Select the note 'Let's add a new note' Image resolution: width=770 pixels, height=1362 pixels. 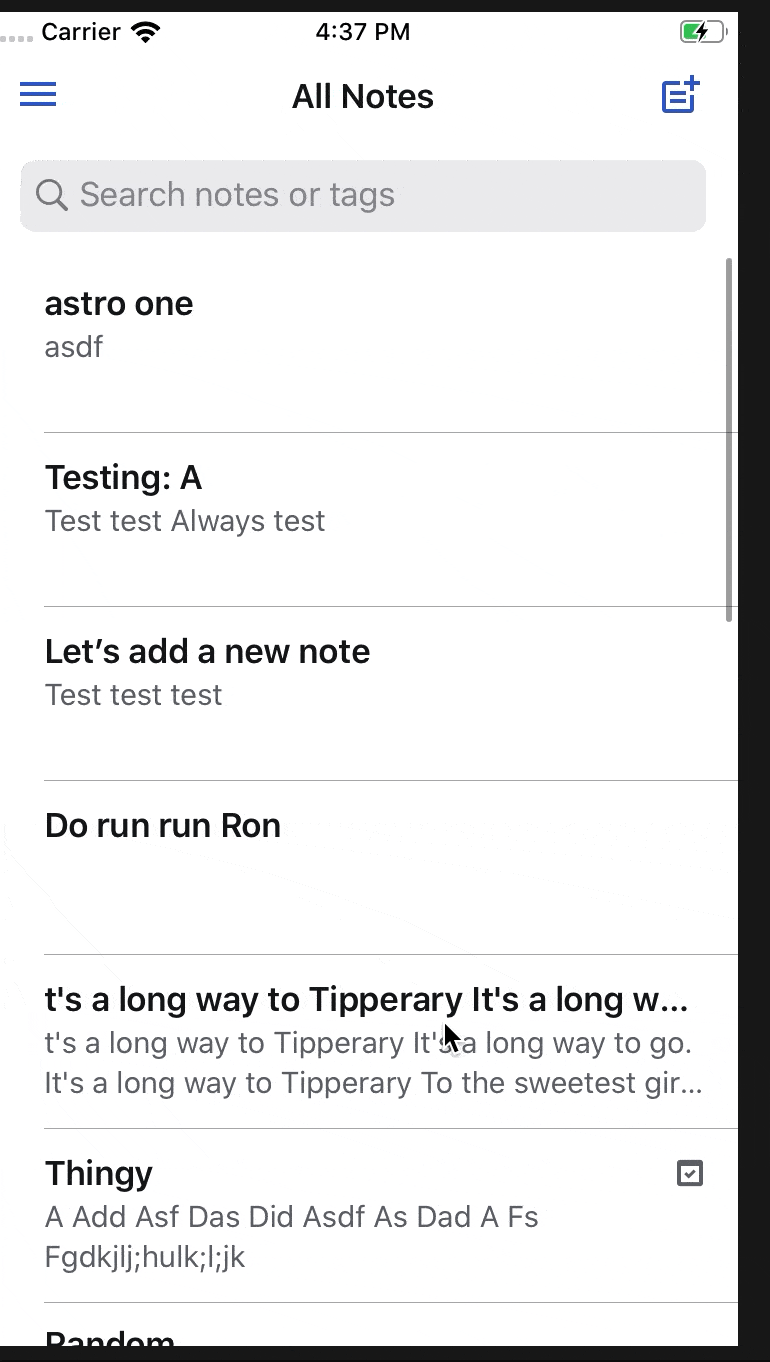tap(207, 651)
